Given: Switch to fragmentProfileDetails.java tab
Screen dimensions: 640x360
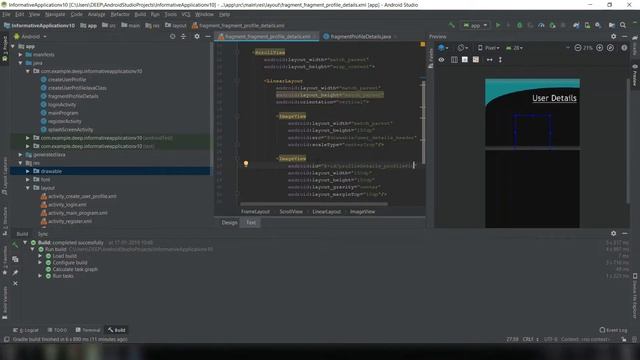Looking at the screenshot, I should [360, 36].
